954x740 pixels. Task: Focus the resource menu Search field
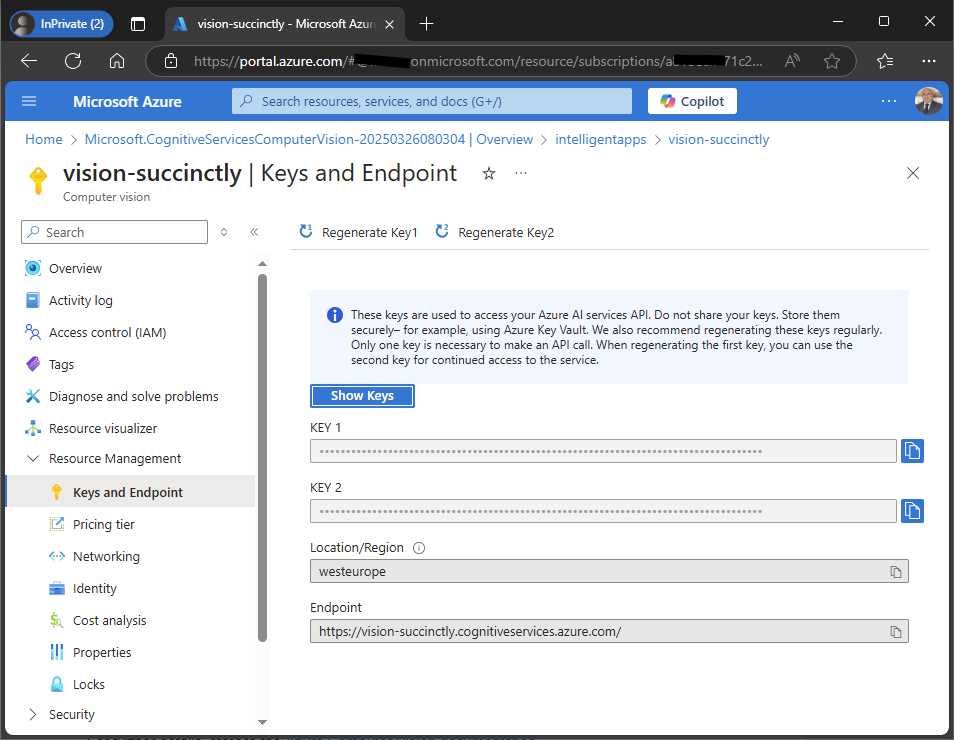pyautogui.click(x=114, y=232)
